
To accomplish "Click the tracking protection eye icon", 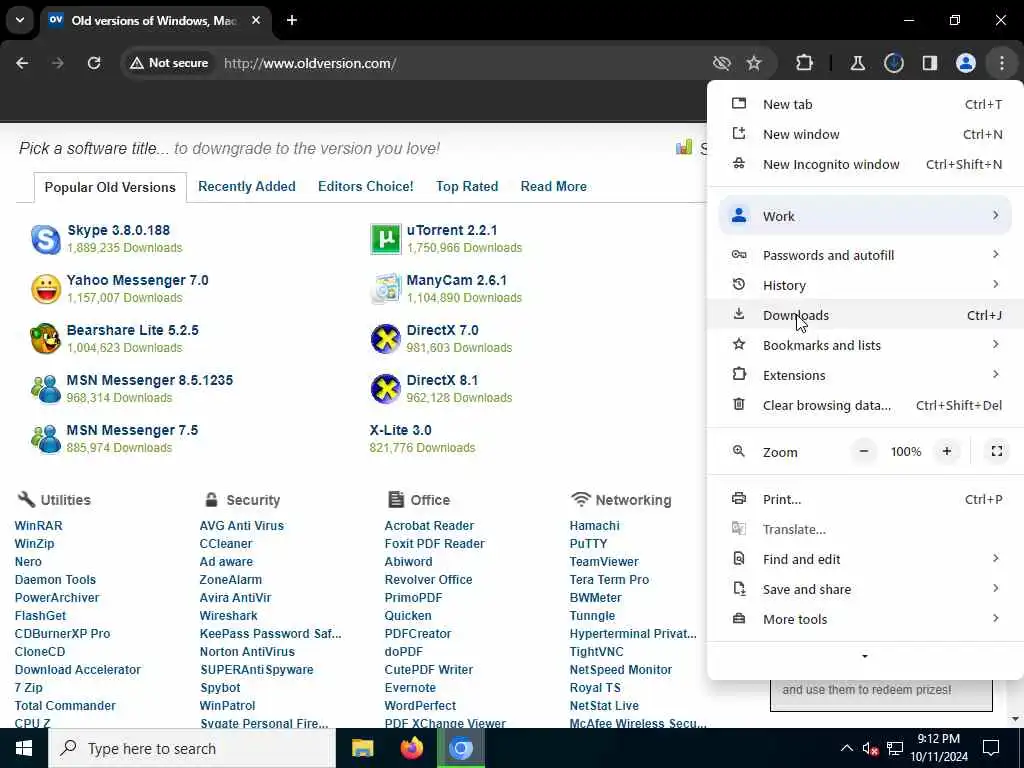I will [x=722, y=63].
